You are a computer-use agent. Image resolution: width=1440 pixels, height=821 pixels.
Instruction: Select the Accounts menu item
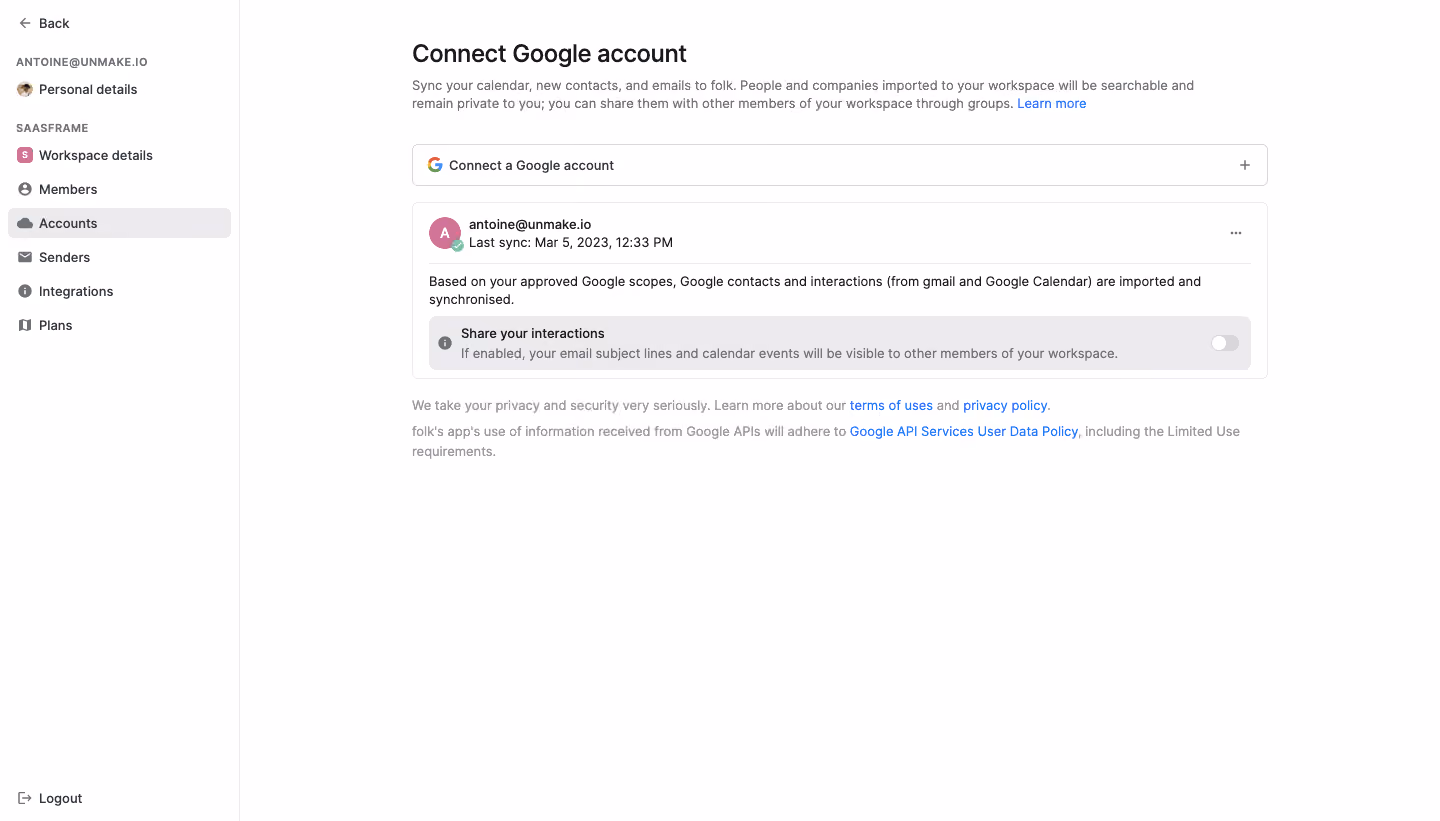click(x=119, y=223)
